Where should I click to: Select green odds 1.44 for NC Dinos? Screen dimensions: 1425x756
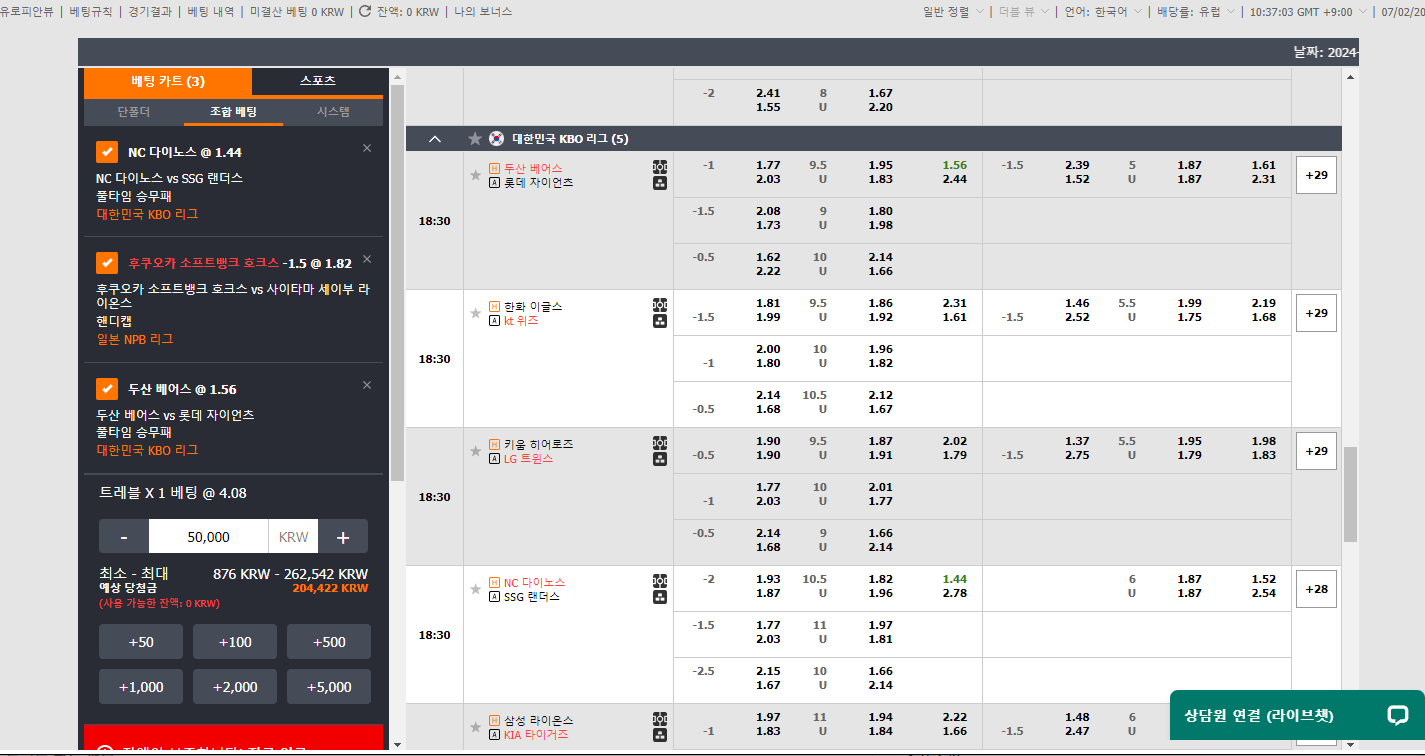click(954, 579)
